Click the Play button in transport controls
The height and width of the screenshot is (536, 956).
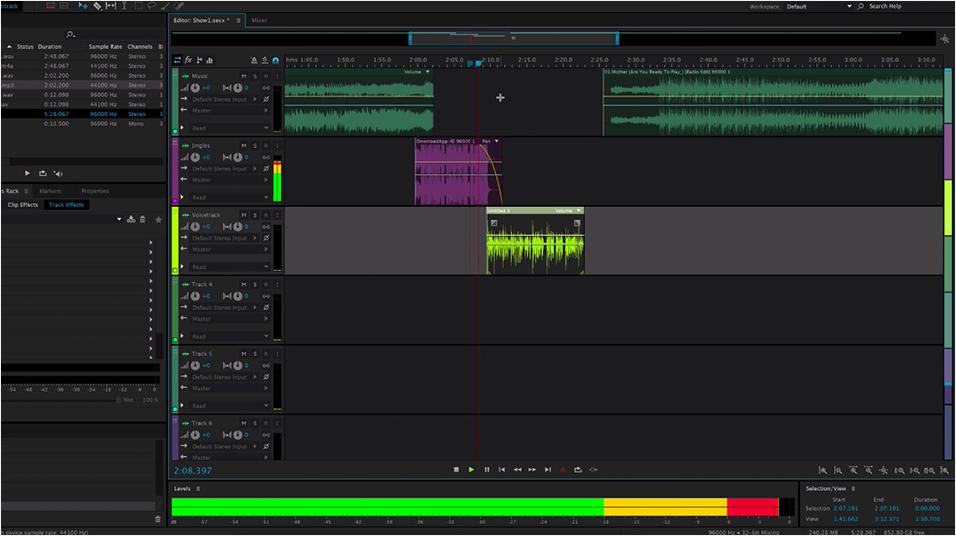[471, 469]
